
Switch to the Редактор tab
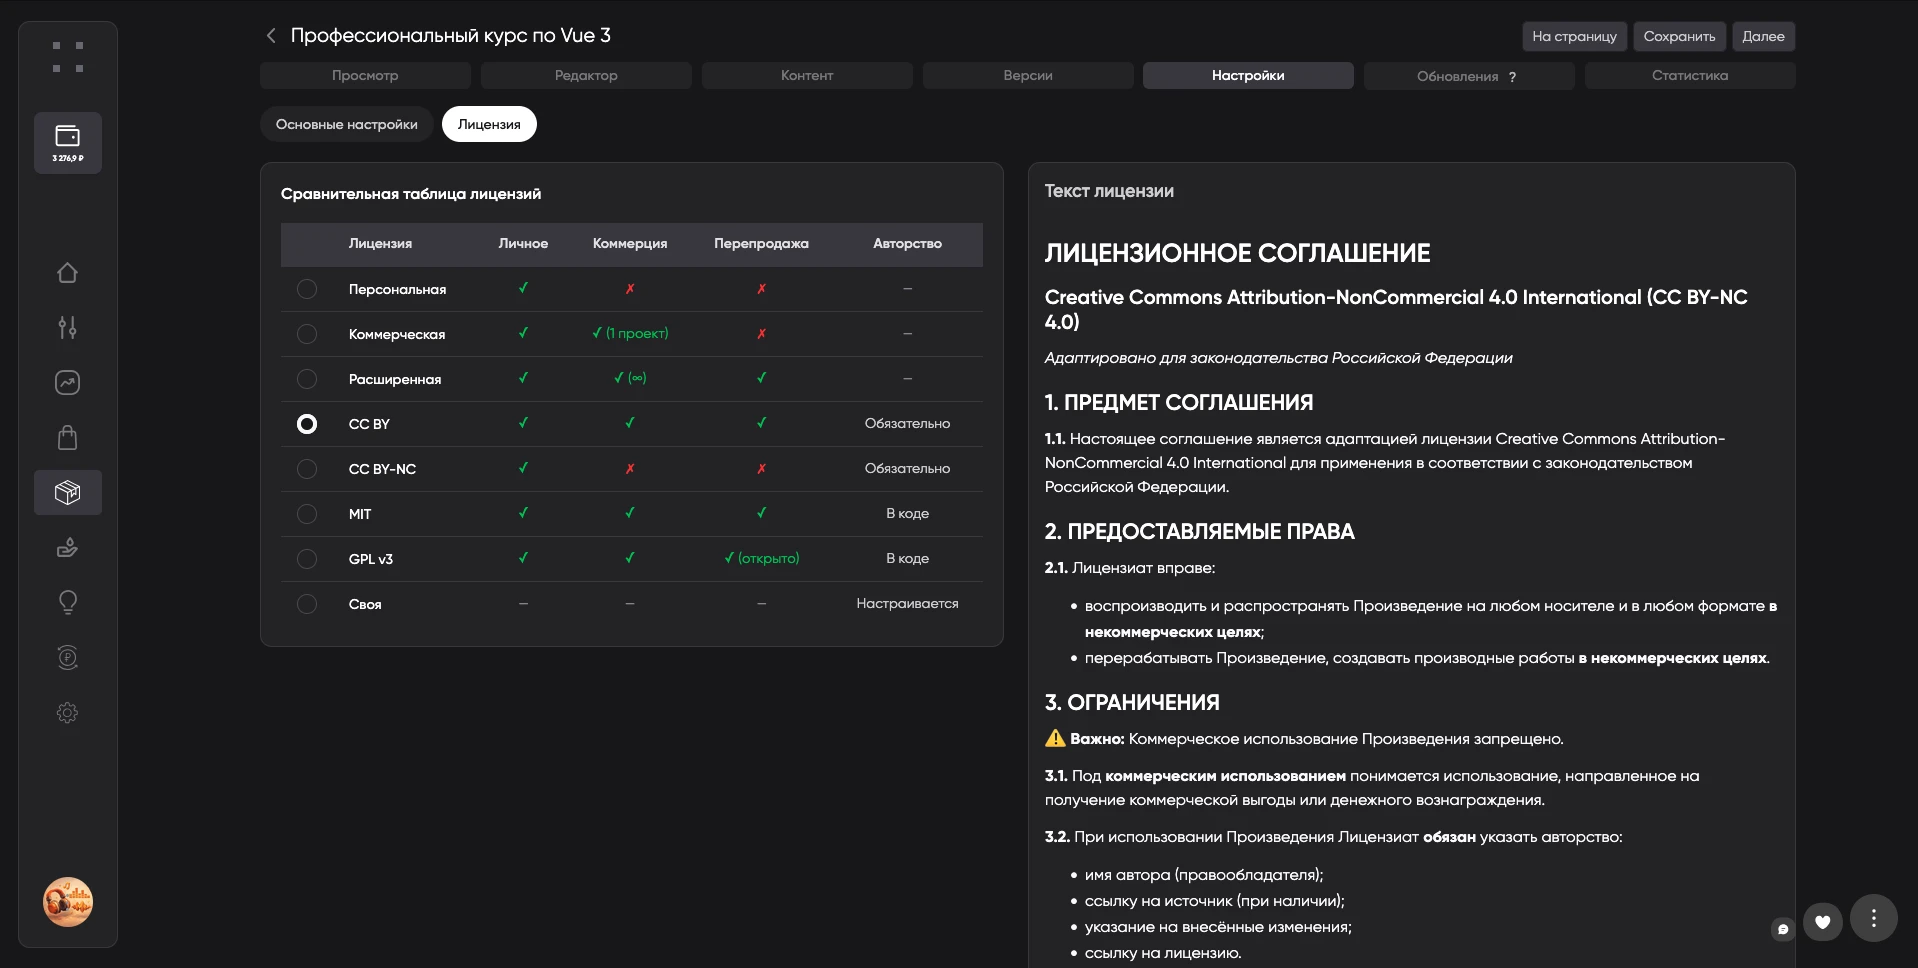point(586,76)
